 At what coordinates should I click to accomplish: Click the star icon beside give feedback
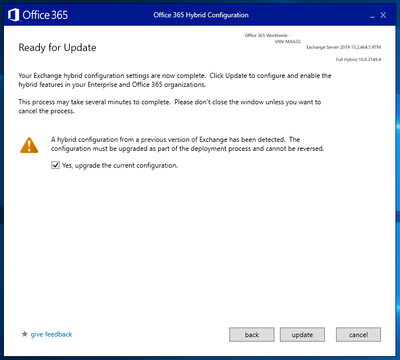click(24, 334)
